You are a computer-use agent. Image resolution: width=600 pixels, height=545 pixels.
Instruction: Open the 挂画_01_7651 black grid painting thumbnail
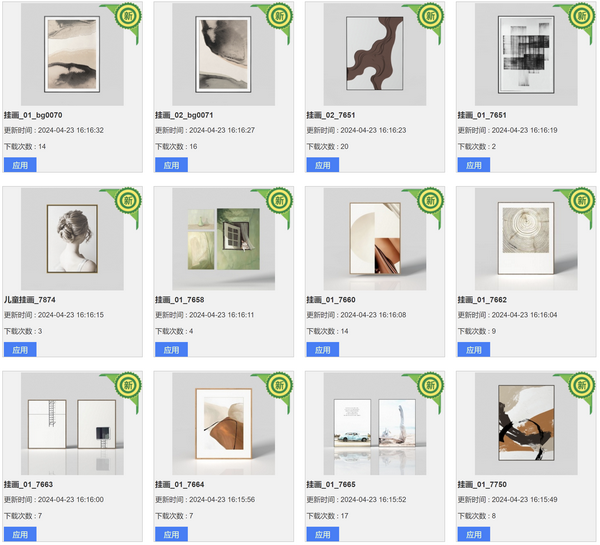pos(526,54)
